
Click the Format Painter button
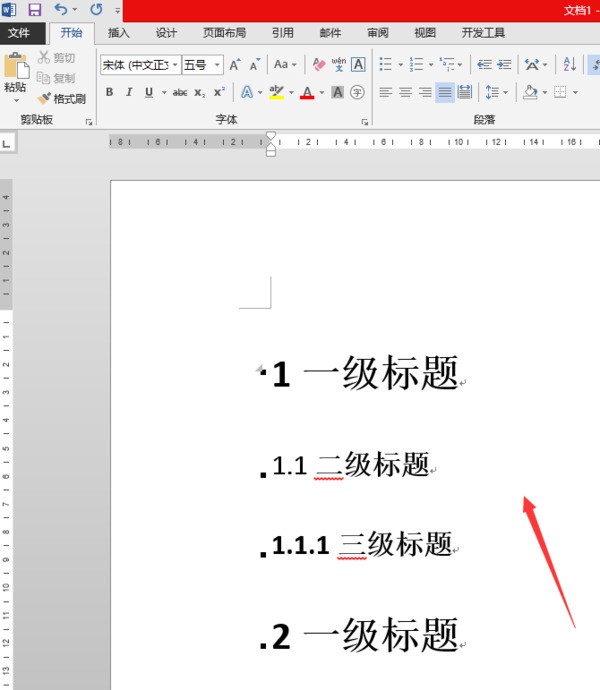62,99
